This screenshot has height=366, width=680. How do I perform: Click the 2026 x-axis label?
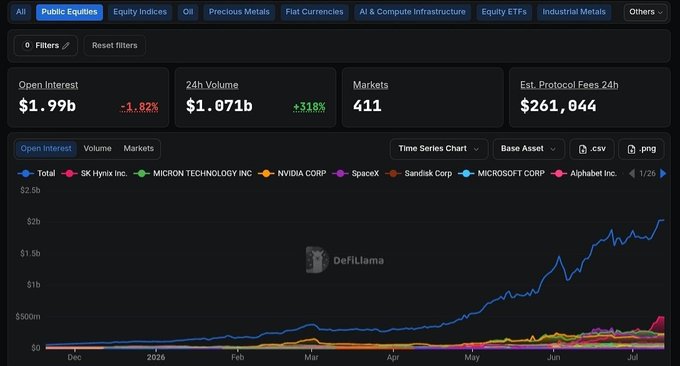[x=156, y=357]
